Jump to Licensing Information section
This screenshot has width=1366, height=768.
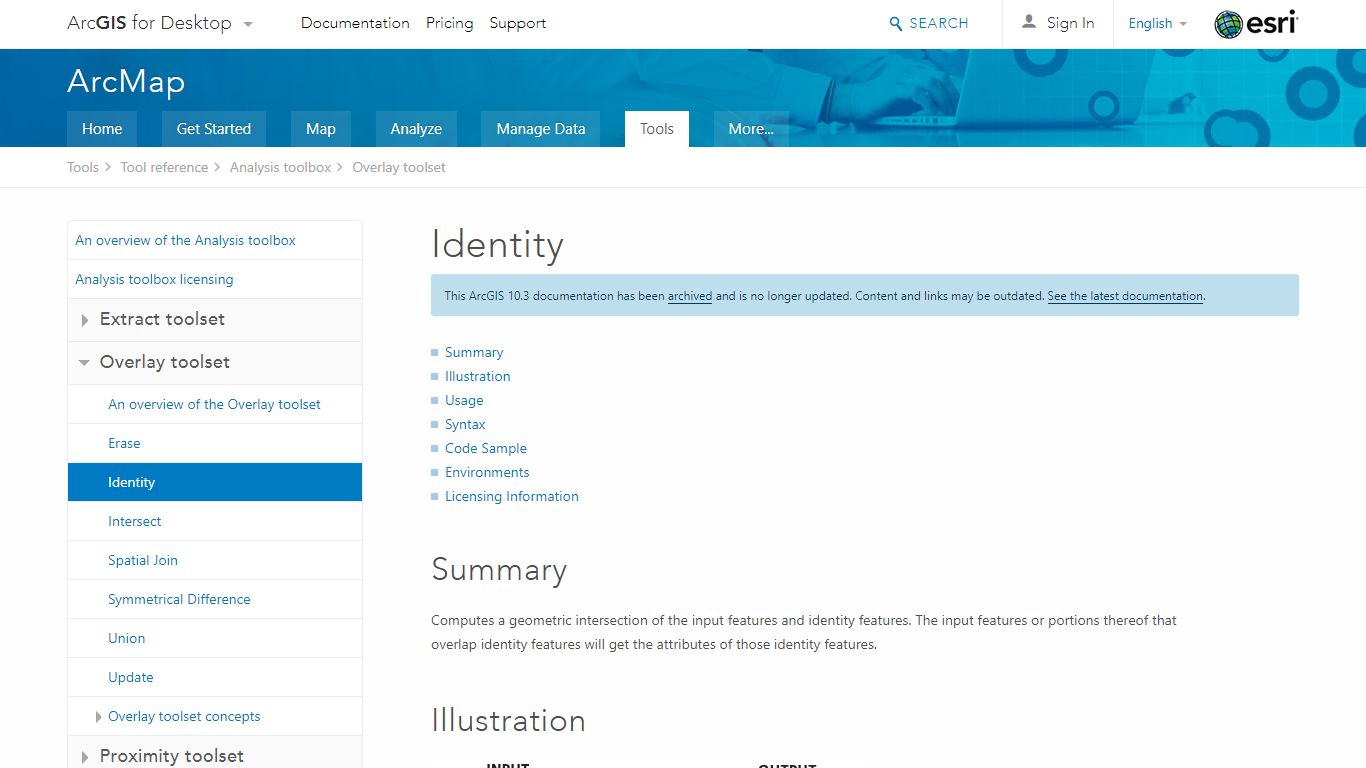[511, 497]
